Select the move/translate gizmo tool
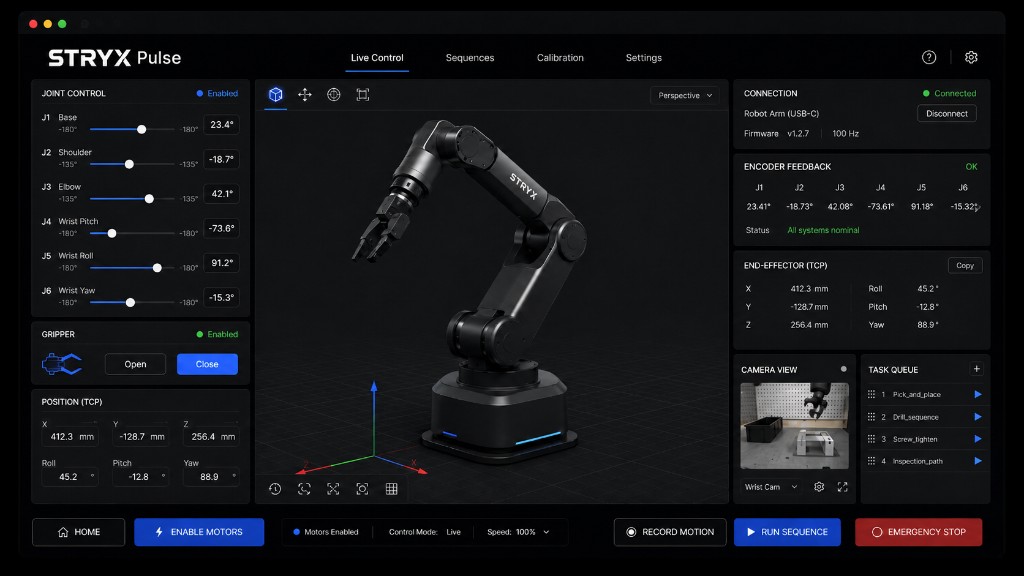 (304, 95)
